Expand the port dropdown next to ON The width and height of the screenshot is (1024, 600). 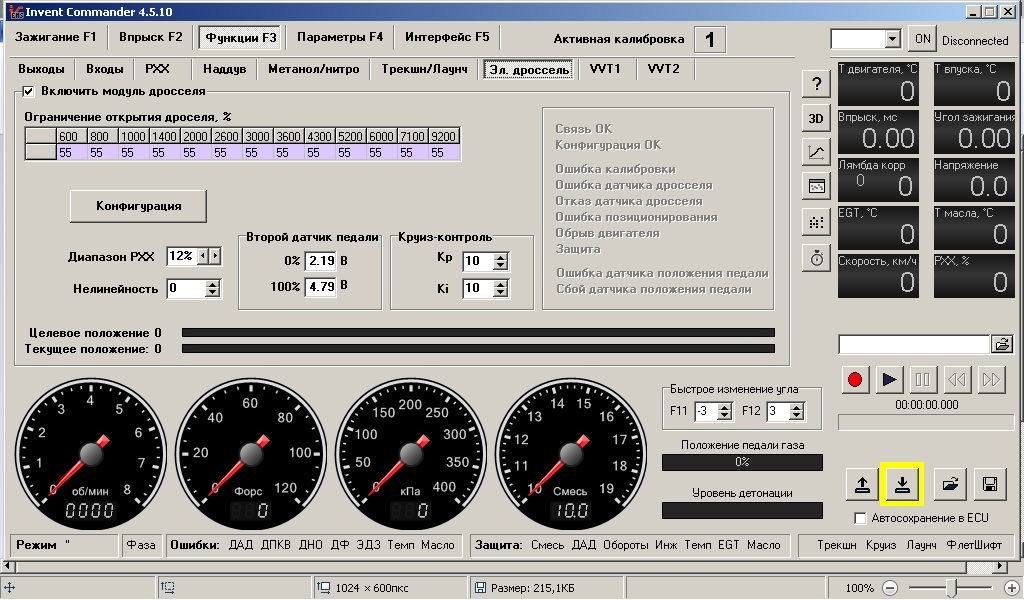(892, 39)
